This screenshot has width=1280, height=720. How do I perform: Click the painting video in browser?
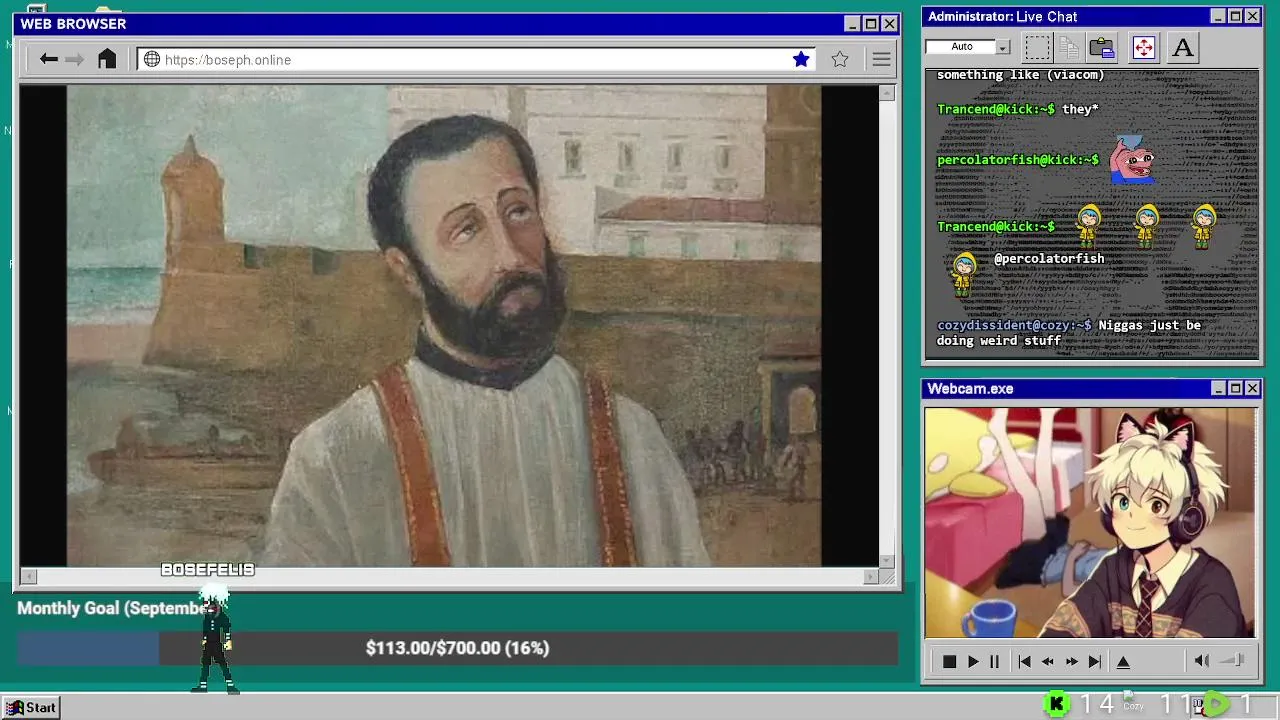point(444,326)
